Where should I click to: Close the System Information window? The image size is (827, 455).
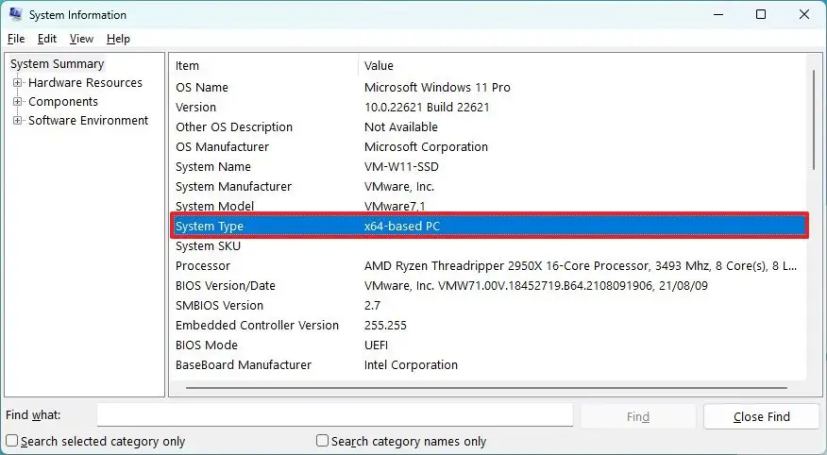(x=804, y=14)
